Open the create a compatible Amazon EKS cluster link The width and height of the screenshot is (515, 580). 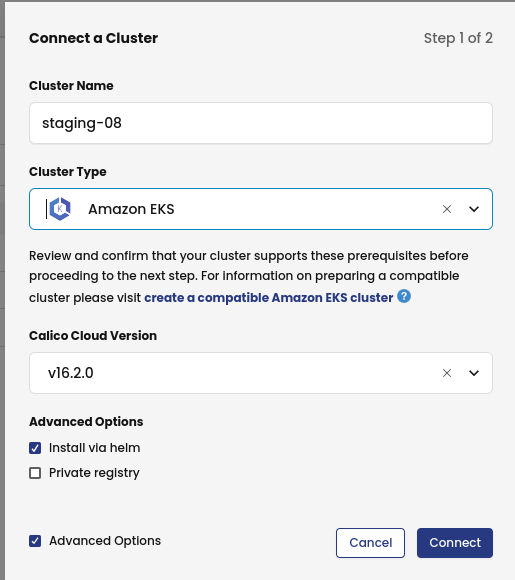pos(269,298)
